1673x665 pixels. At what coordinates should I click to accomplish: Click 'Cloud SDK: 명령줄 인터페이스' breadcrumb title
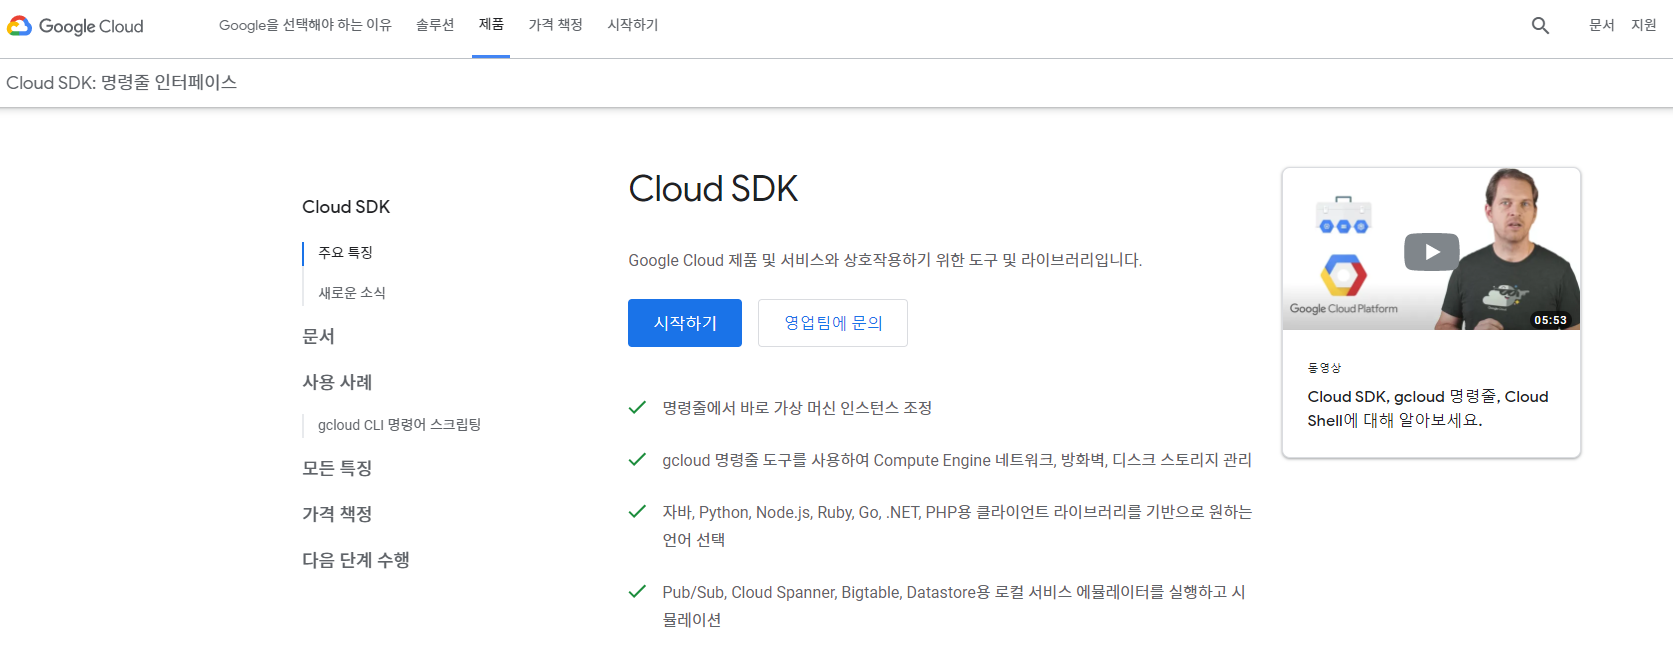pos(121,83)
